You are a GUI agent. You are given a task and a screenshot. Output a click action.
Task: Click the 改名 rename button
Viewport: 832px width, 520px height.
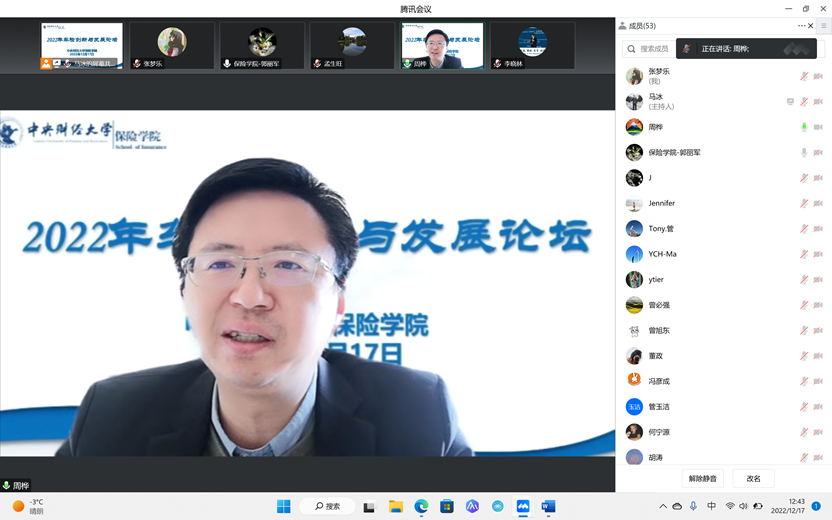pos(753,478)
